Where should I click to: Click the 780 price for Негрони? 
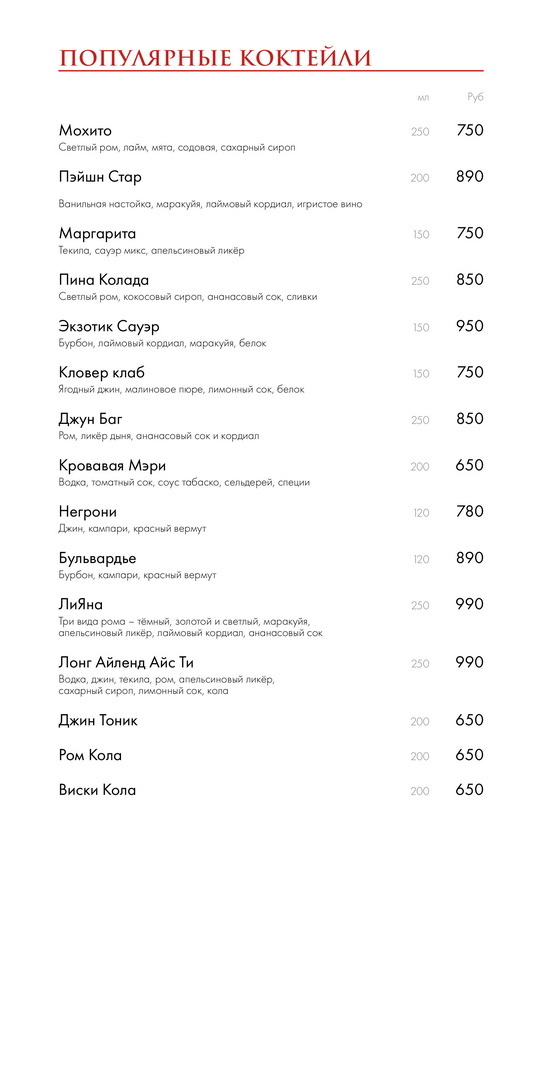click(x=470, y=512)
